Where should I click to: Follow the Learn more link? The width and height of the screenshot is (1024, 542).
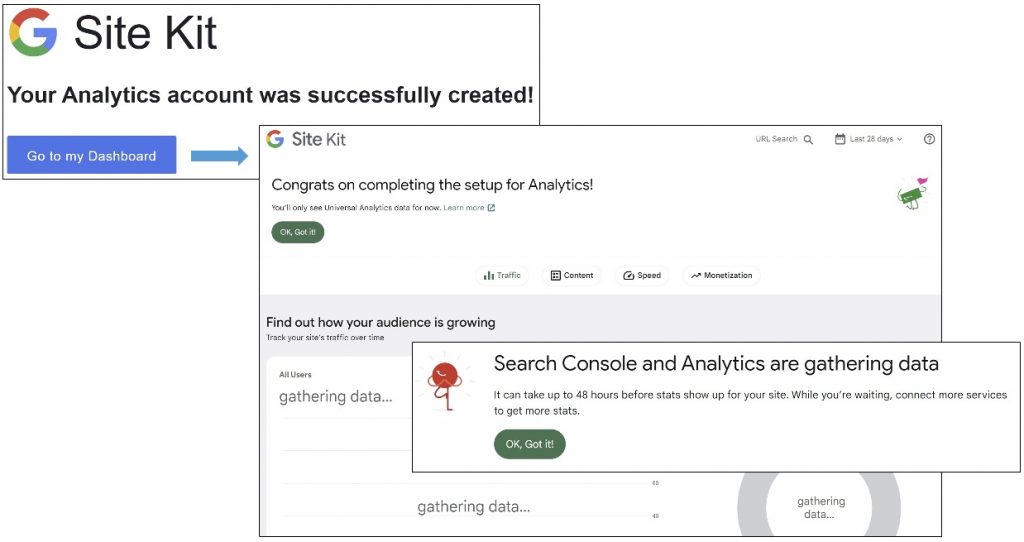coord(463,208)
